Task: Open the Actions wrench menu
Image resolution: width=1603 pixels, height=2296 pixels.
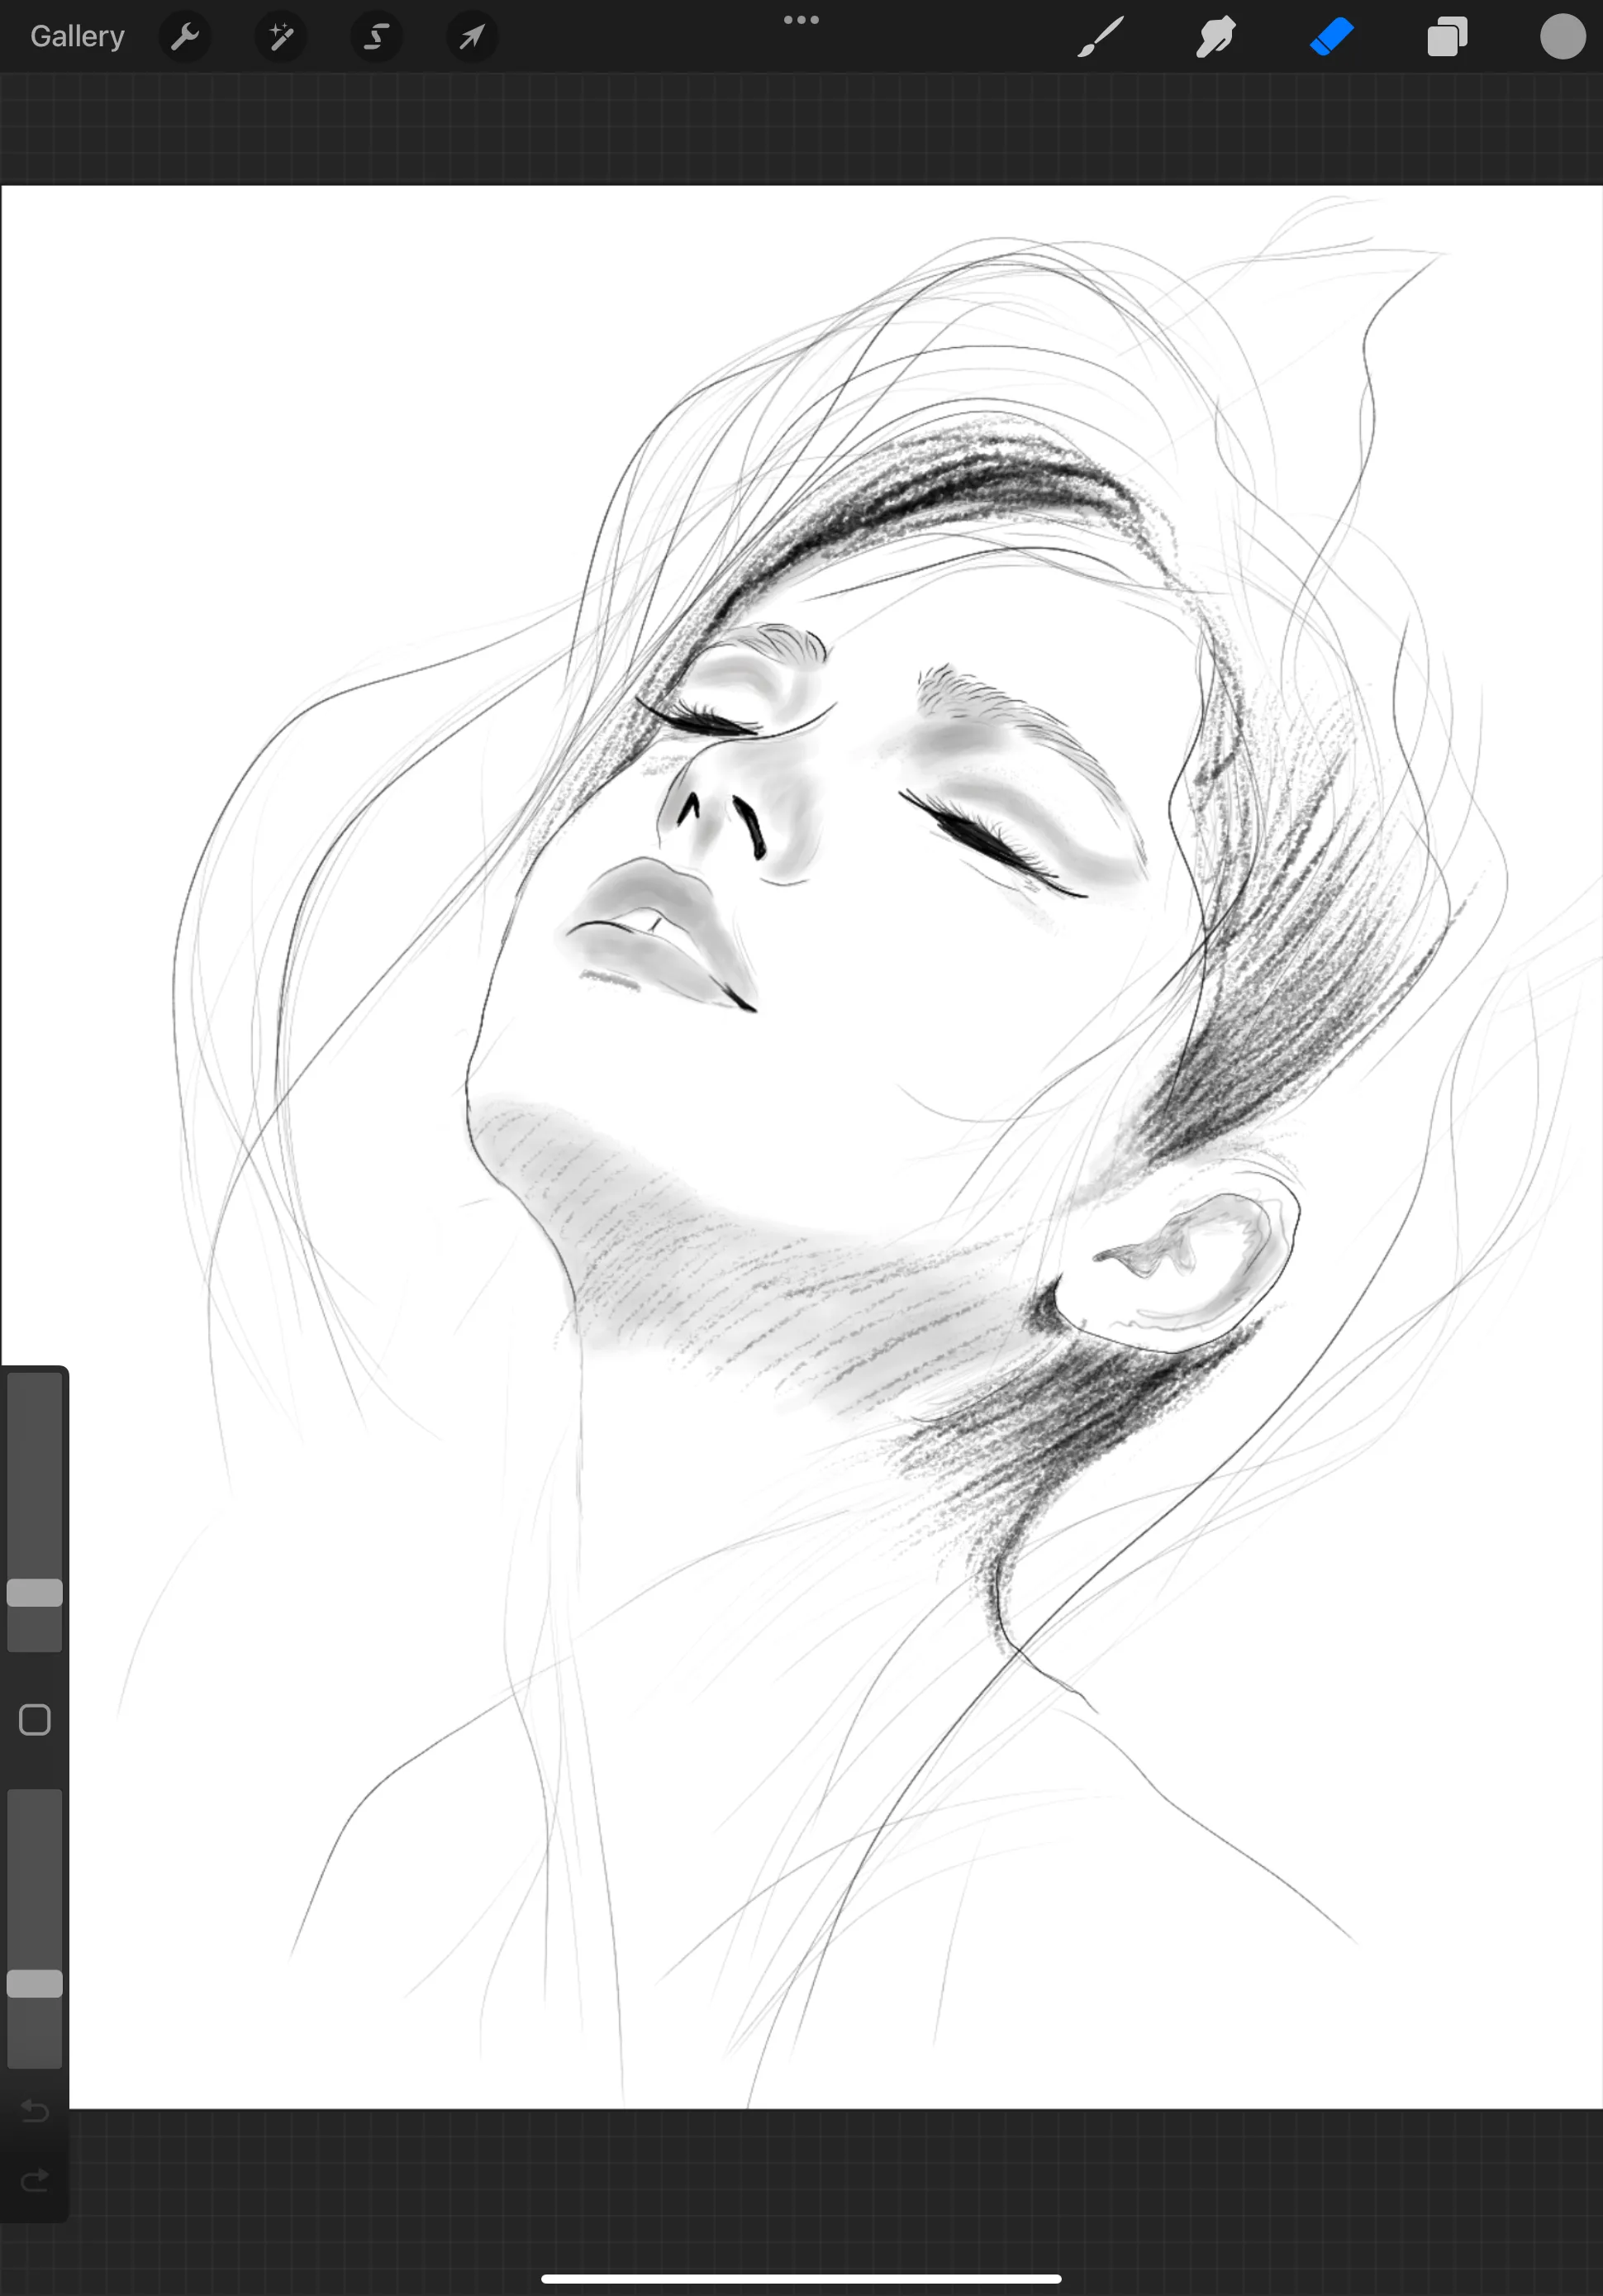Action: coord(185,37)
